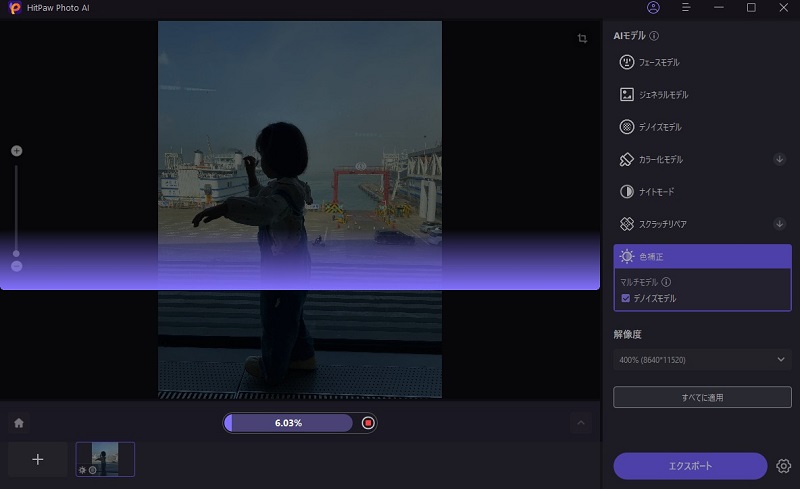
Task: Toggle the デノイズモデル checkbox under マルチモデル
Action: tap(626, 298)
